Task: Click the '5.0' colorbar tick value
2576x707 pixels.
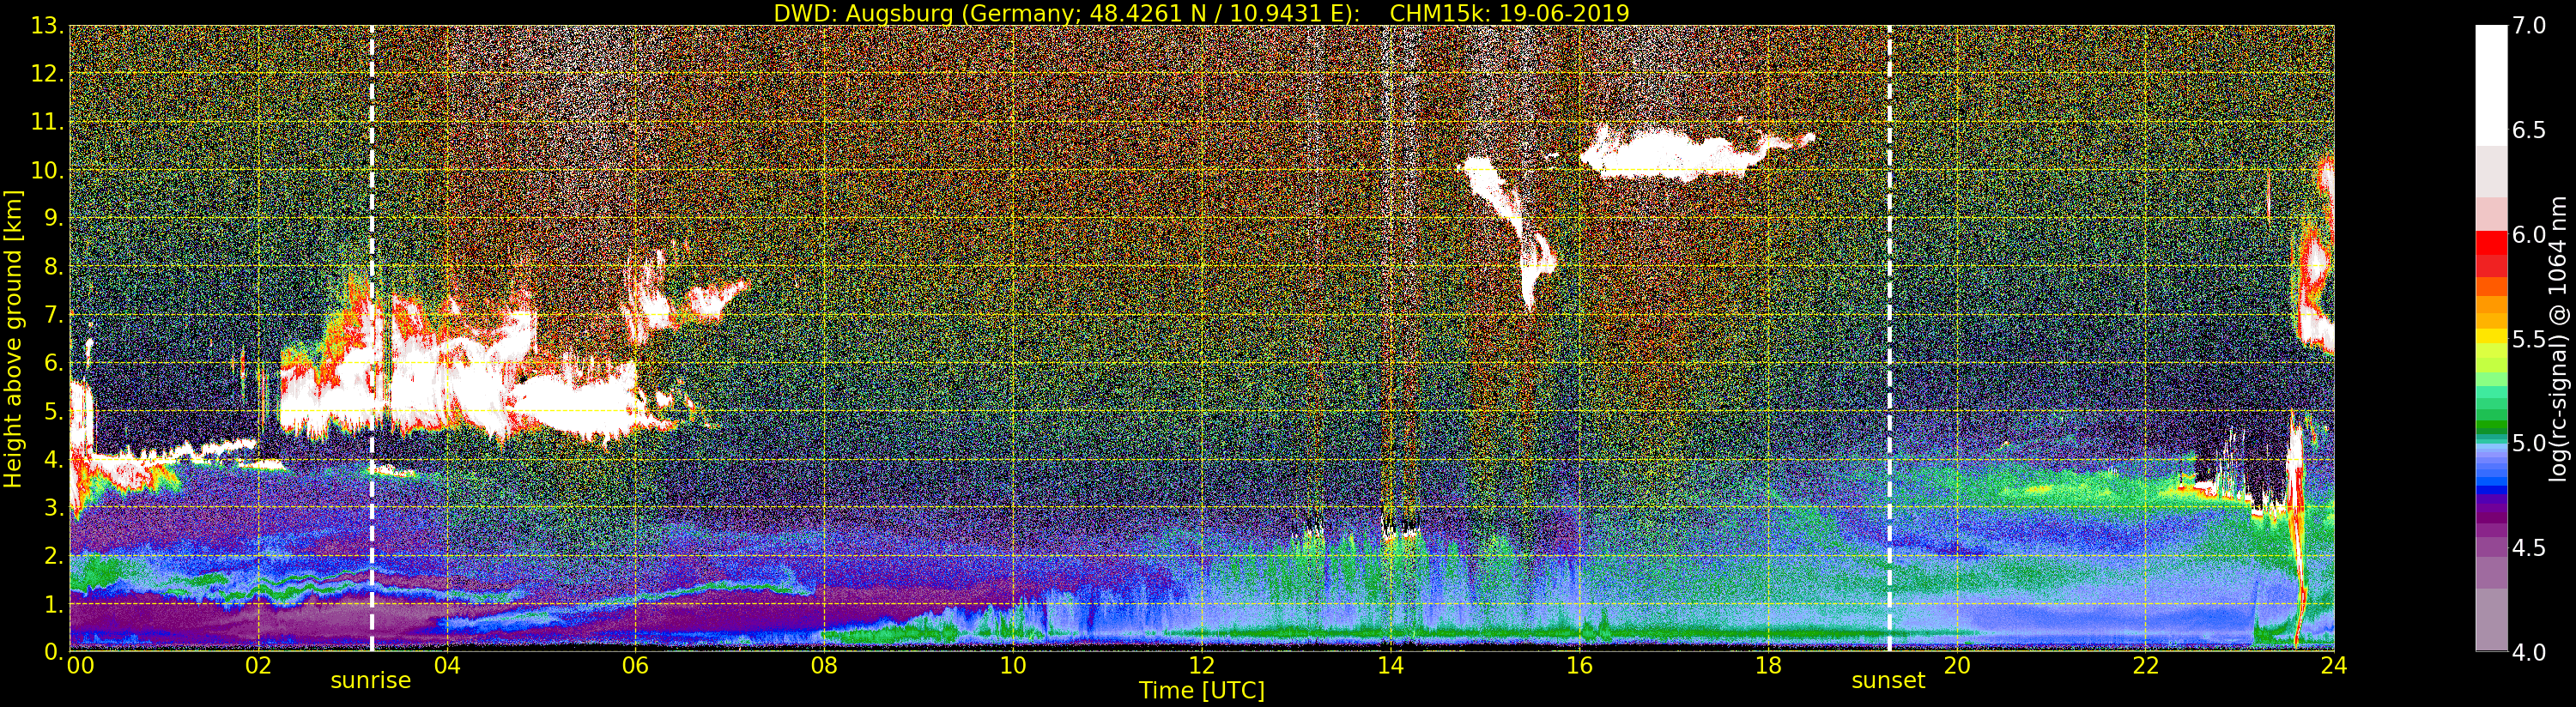Action: pyautogui.click(x=2529, y=443)
